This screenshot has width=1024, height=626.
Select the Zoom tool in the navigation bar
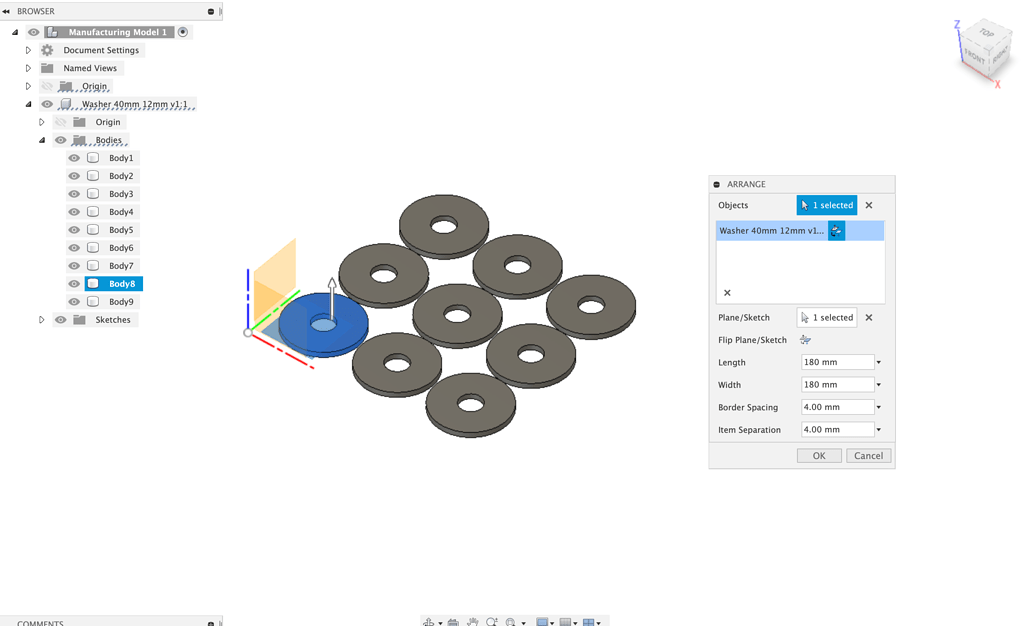(492, 621)
